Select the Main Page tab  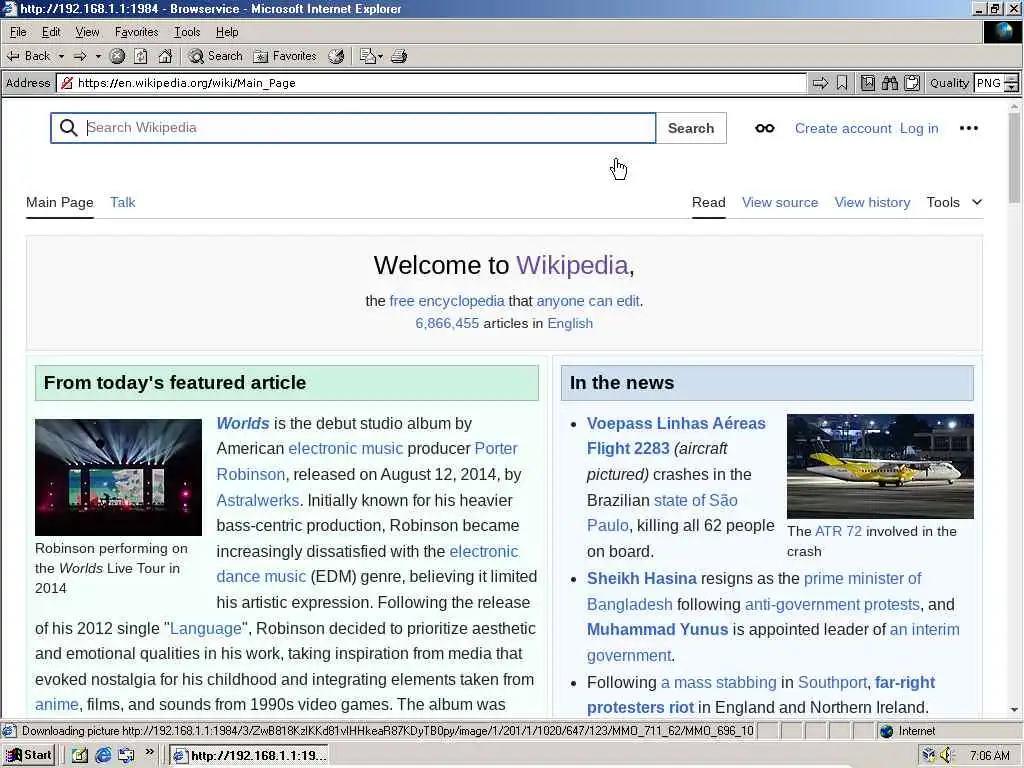pos(60,202)
